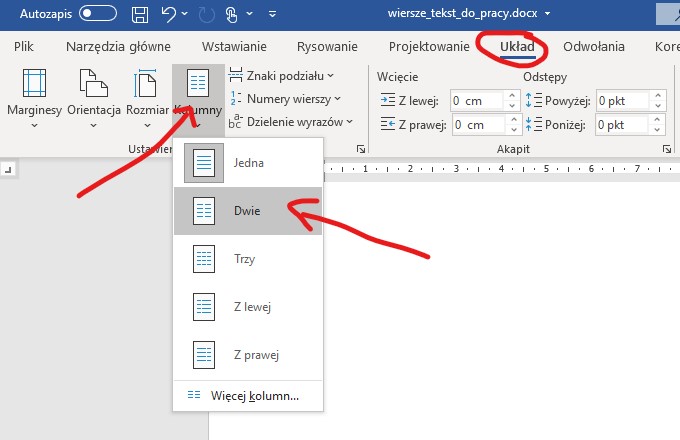Open the Akapit dialog launcher
Image resolution: width=680 pixels, height=440 pixels.
[666, 148]
